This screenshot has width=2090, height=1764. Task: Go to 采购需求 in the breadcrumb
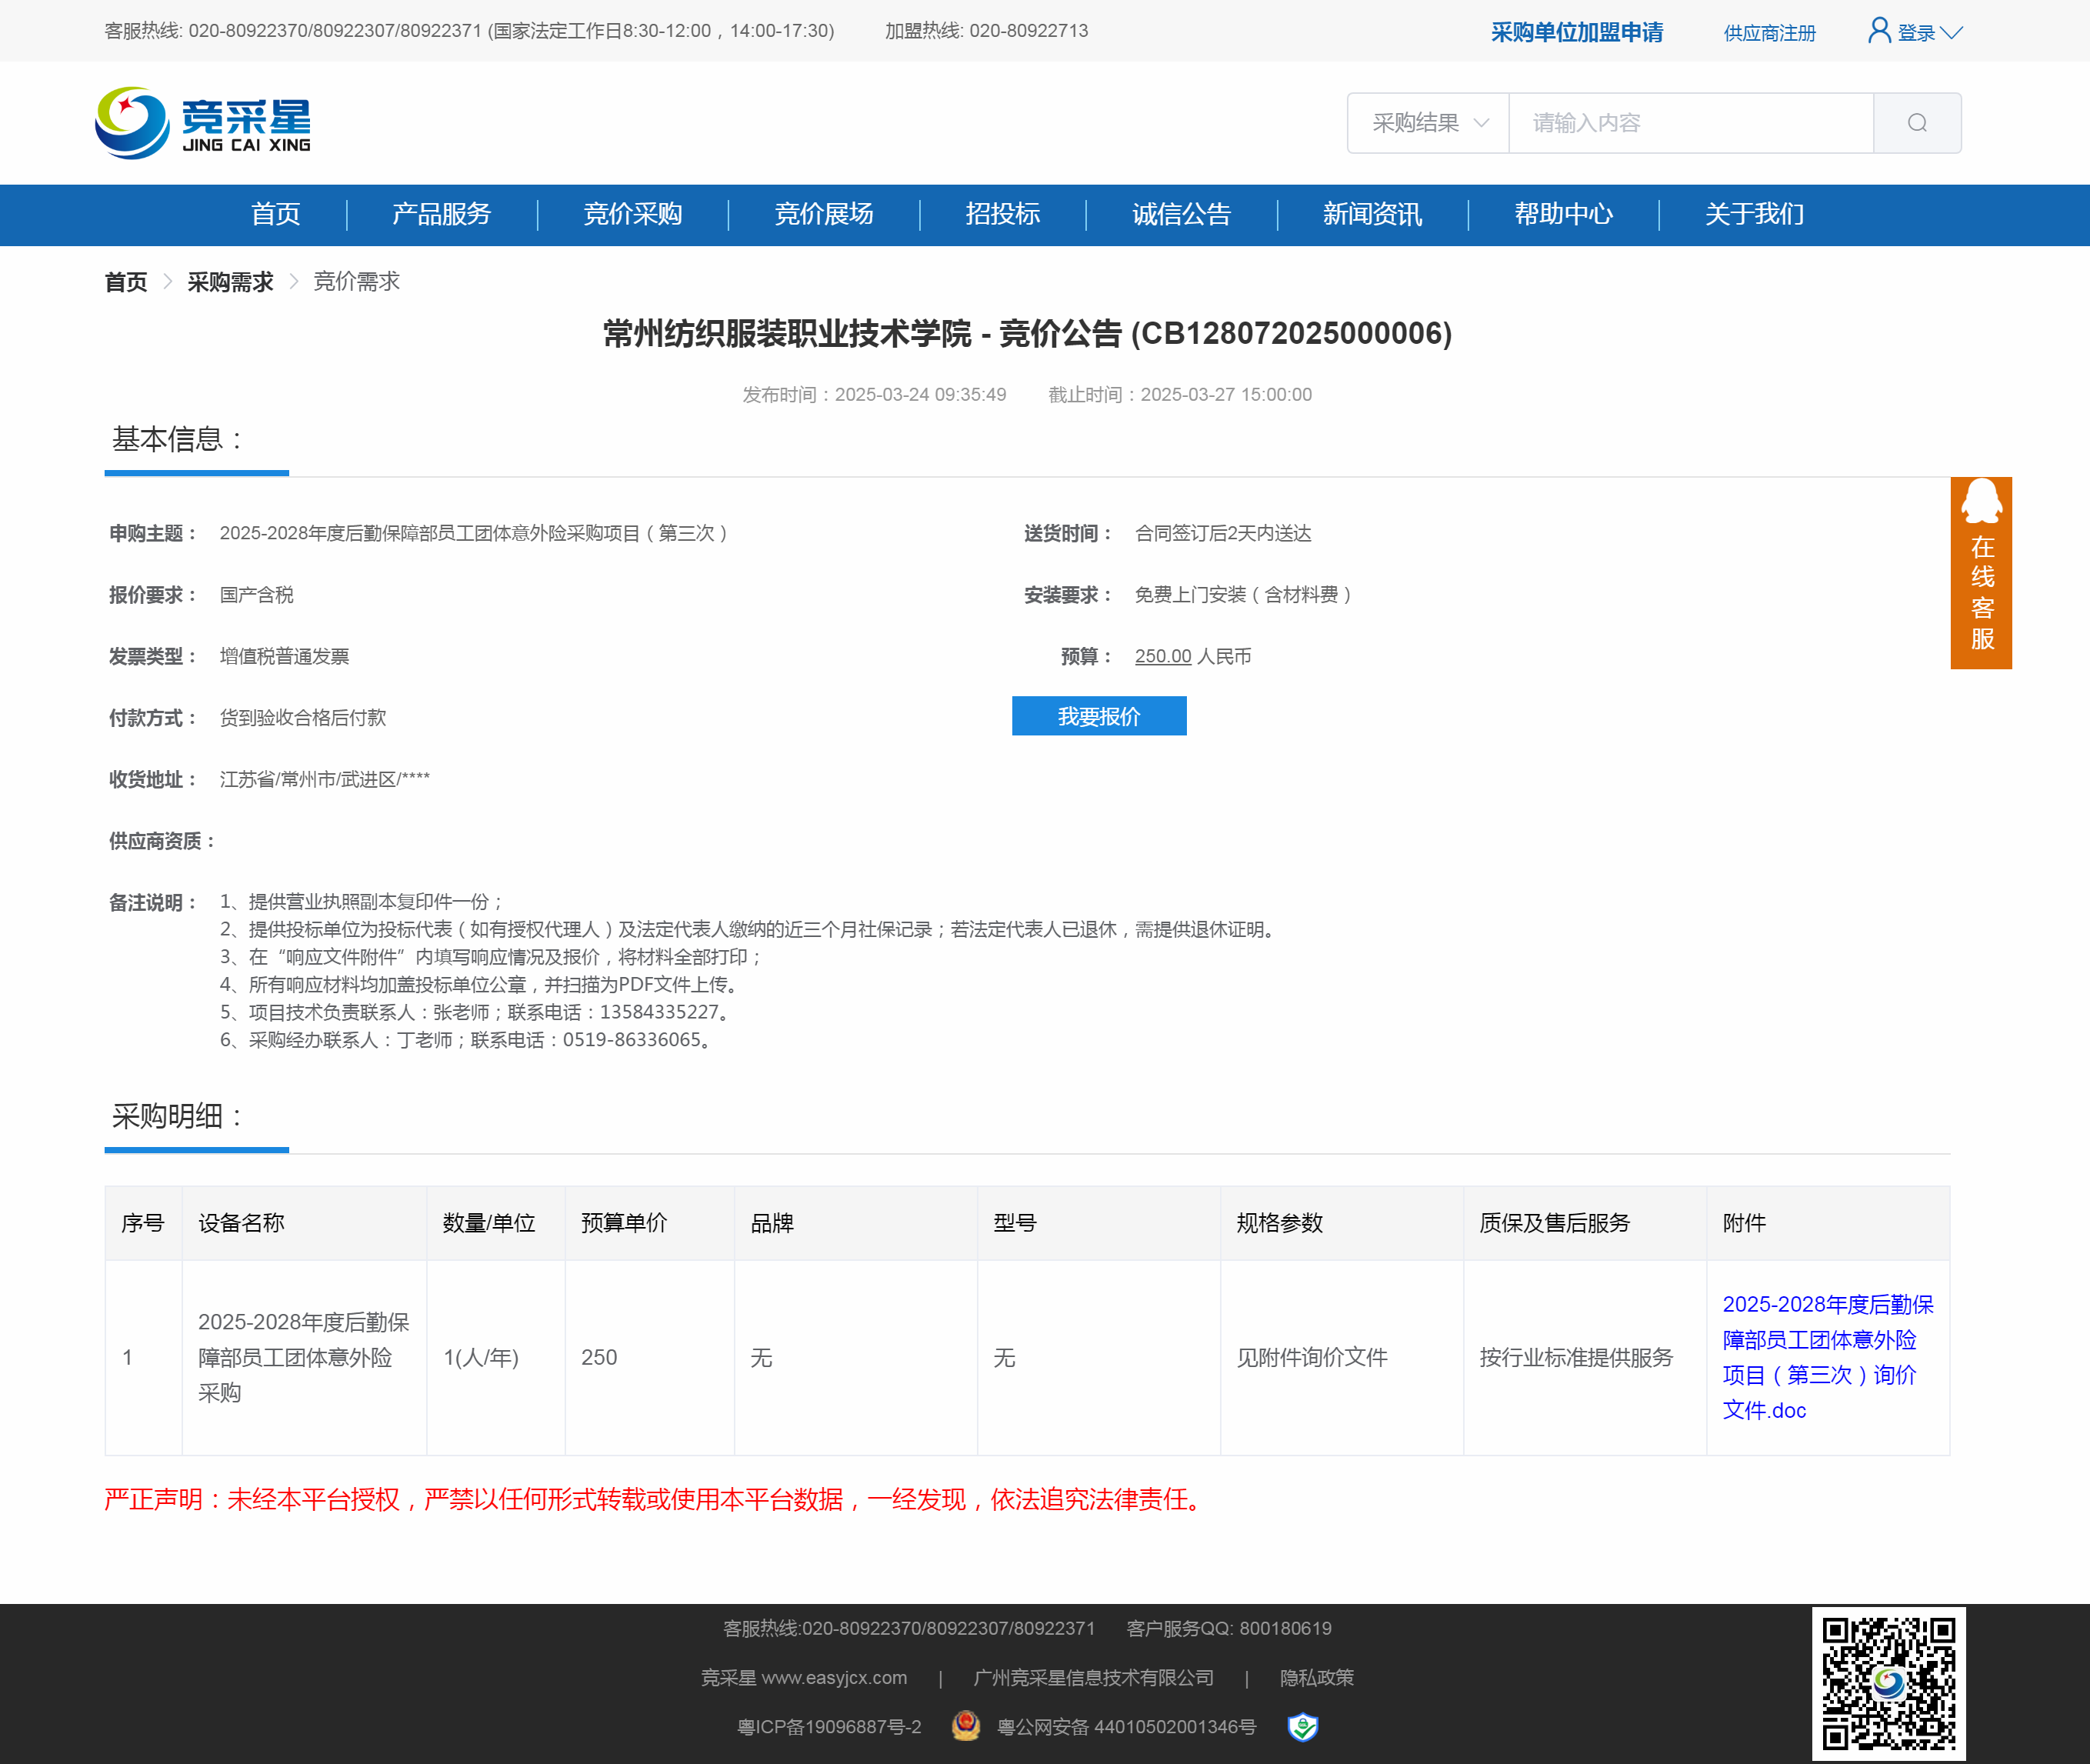tap(230, 282)
